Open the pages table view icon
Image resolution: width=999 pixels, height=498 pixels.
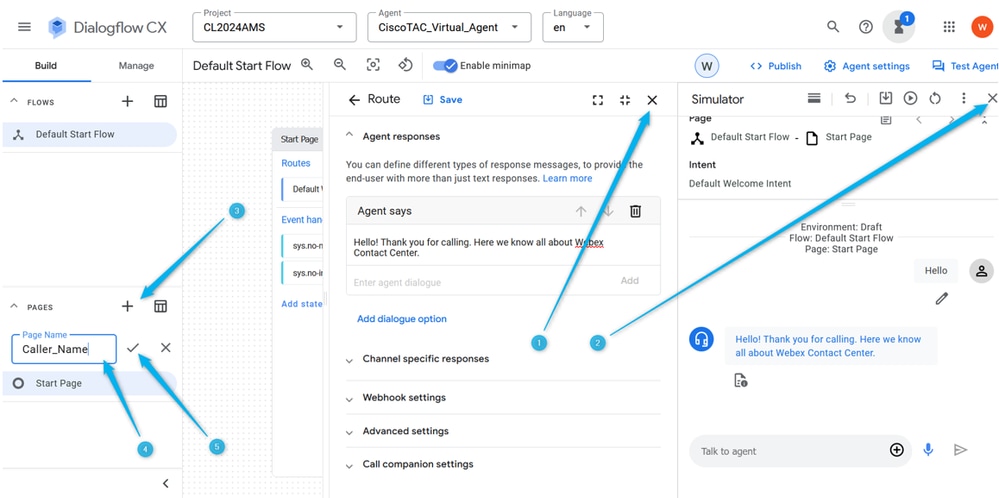(161, 306)
